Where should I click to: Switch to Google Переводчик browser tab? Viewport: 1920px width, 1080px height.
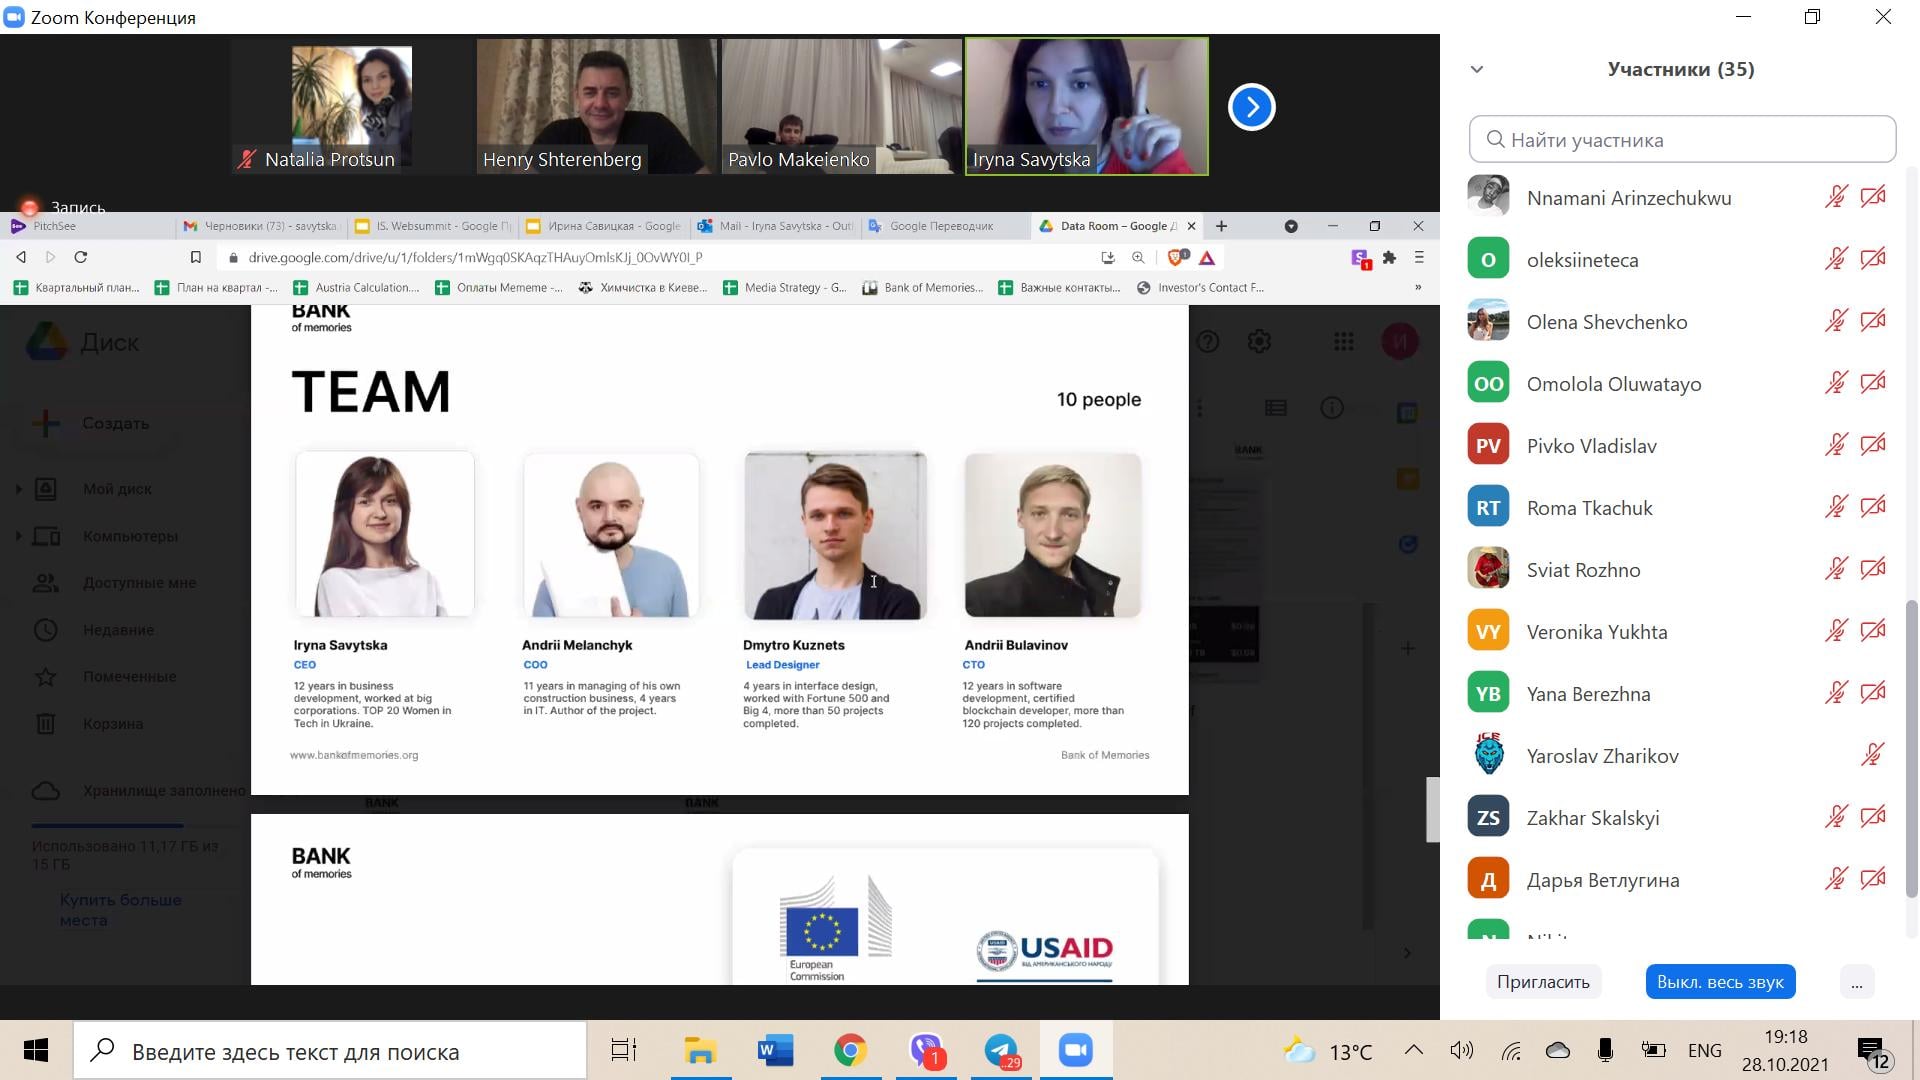tap(940, 226)
